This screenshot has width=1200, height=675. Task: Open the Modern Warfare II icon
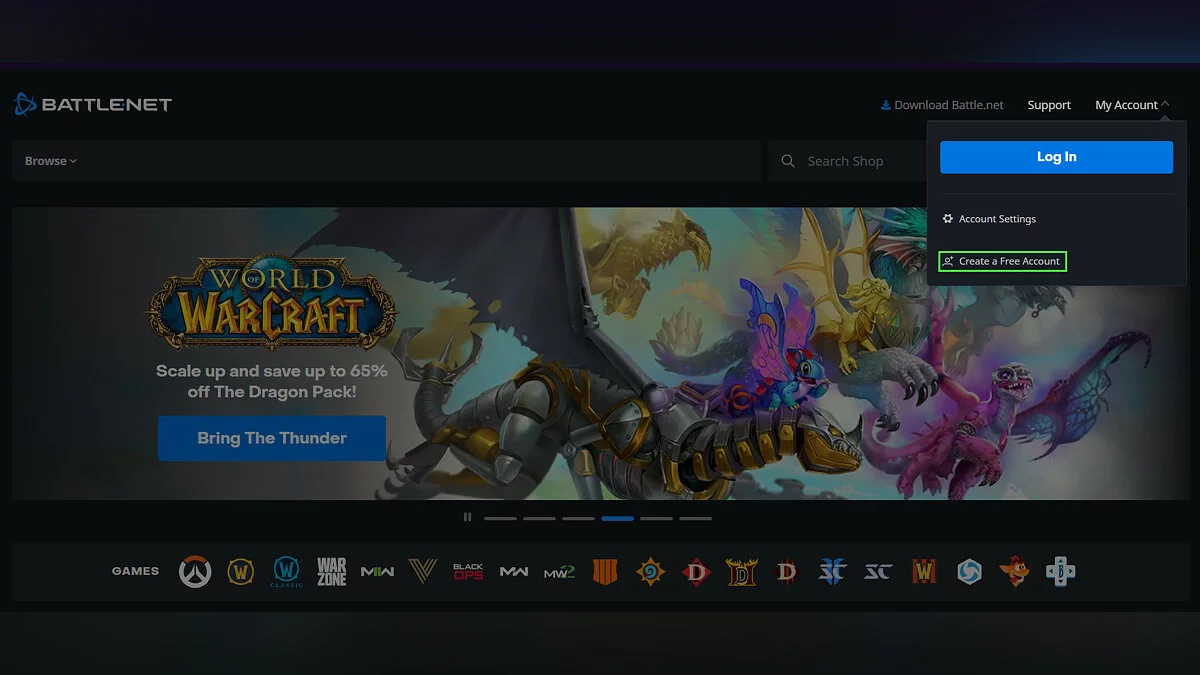coord(559,572)
